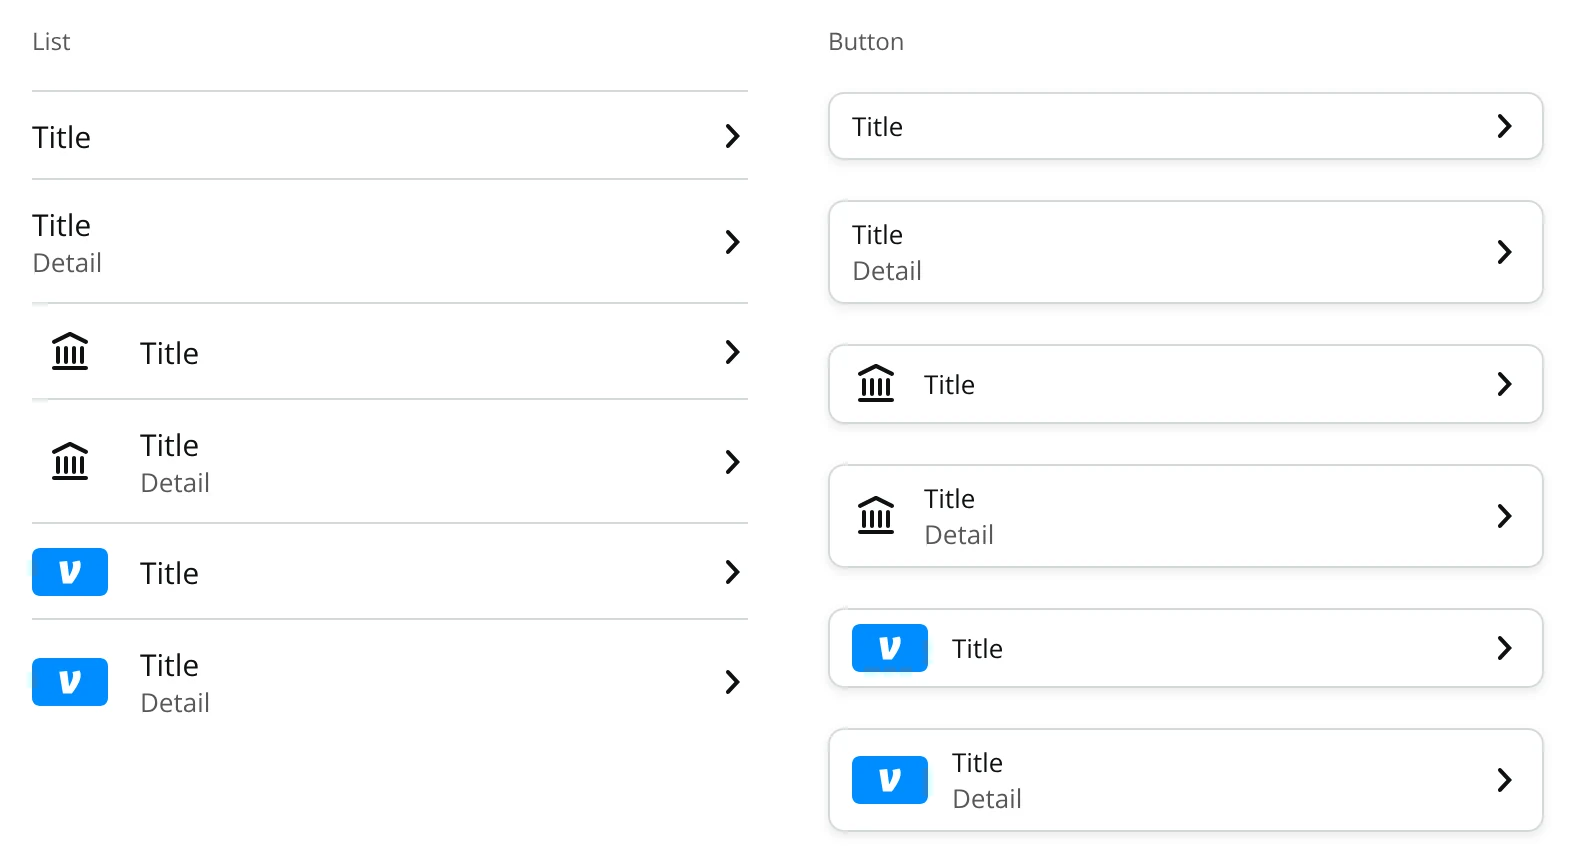Expand the chevron in the bank Title/Detail Button card
The image size is (1574, 862).
point(1505,516)
